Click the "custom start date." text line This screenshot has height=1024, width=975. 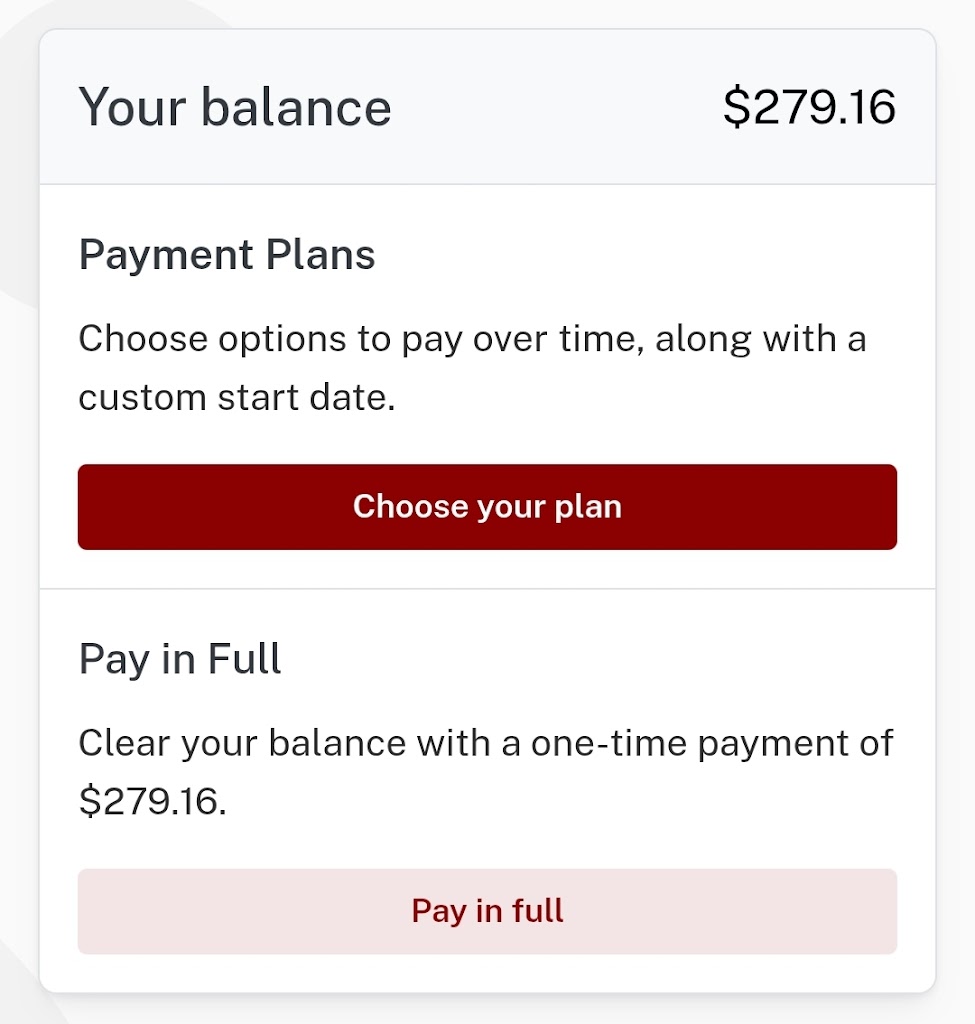coord(237,397)
